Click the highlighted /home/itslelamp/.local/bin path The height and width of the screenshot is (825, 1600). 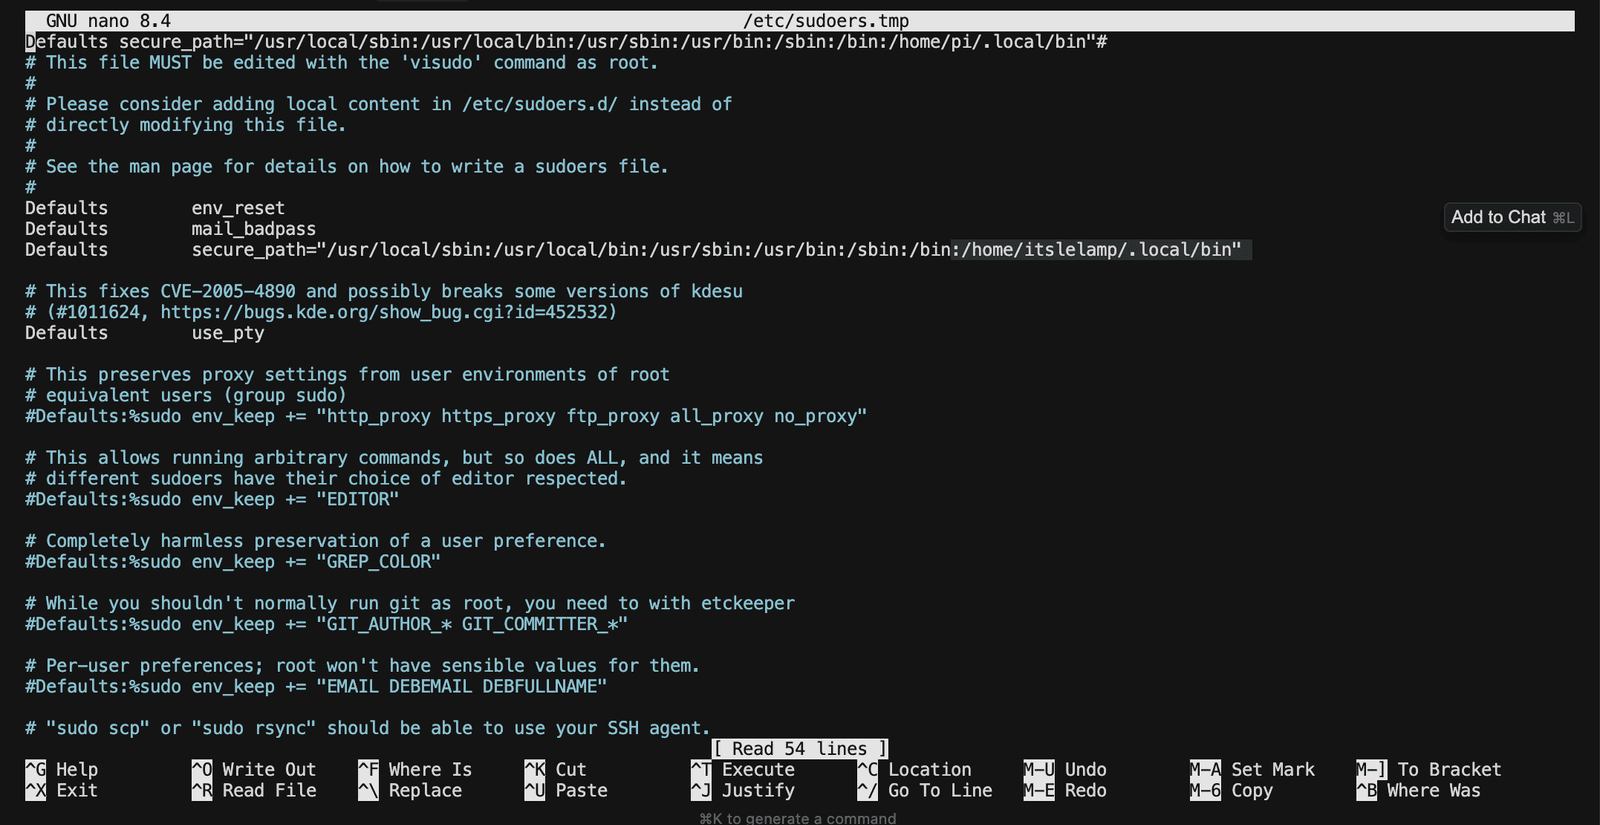click(1101, 250)
